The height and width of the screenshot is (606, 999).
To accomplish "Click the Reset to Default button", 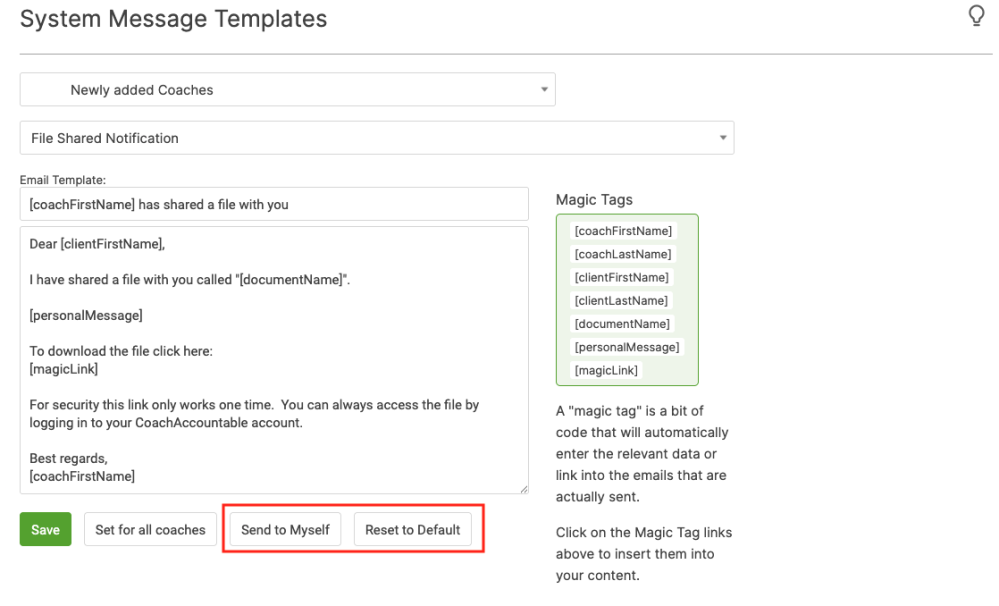I will point(412,530).
